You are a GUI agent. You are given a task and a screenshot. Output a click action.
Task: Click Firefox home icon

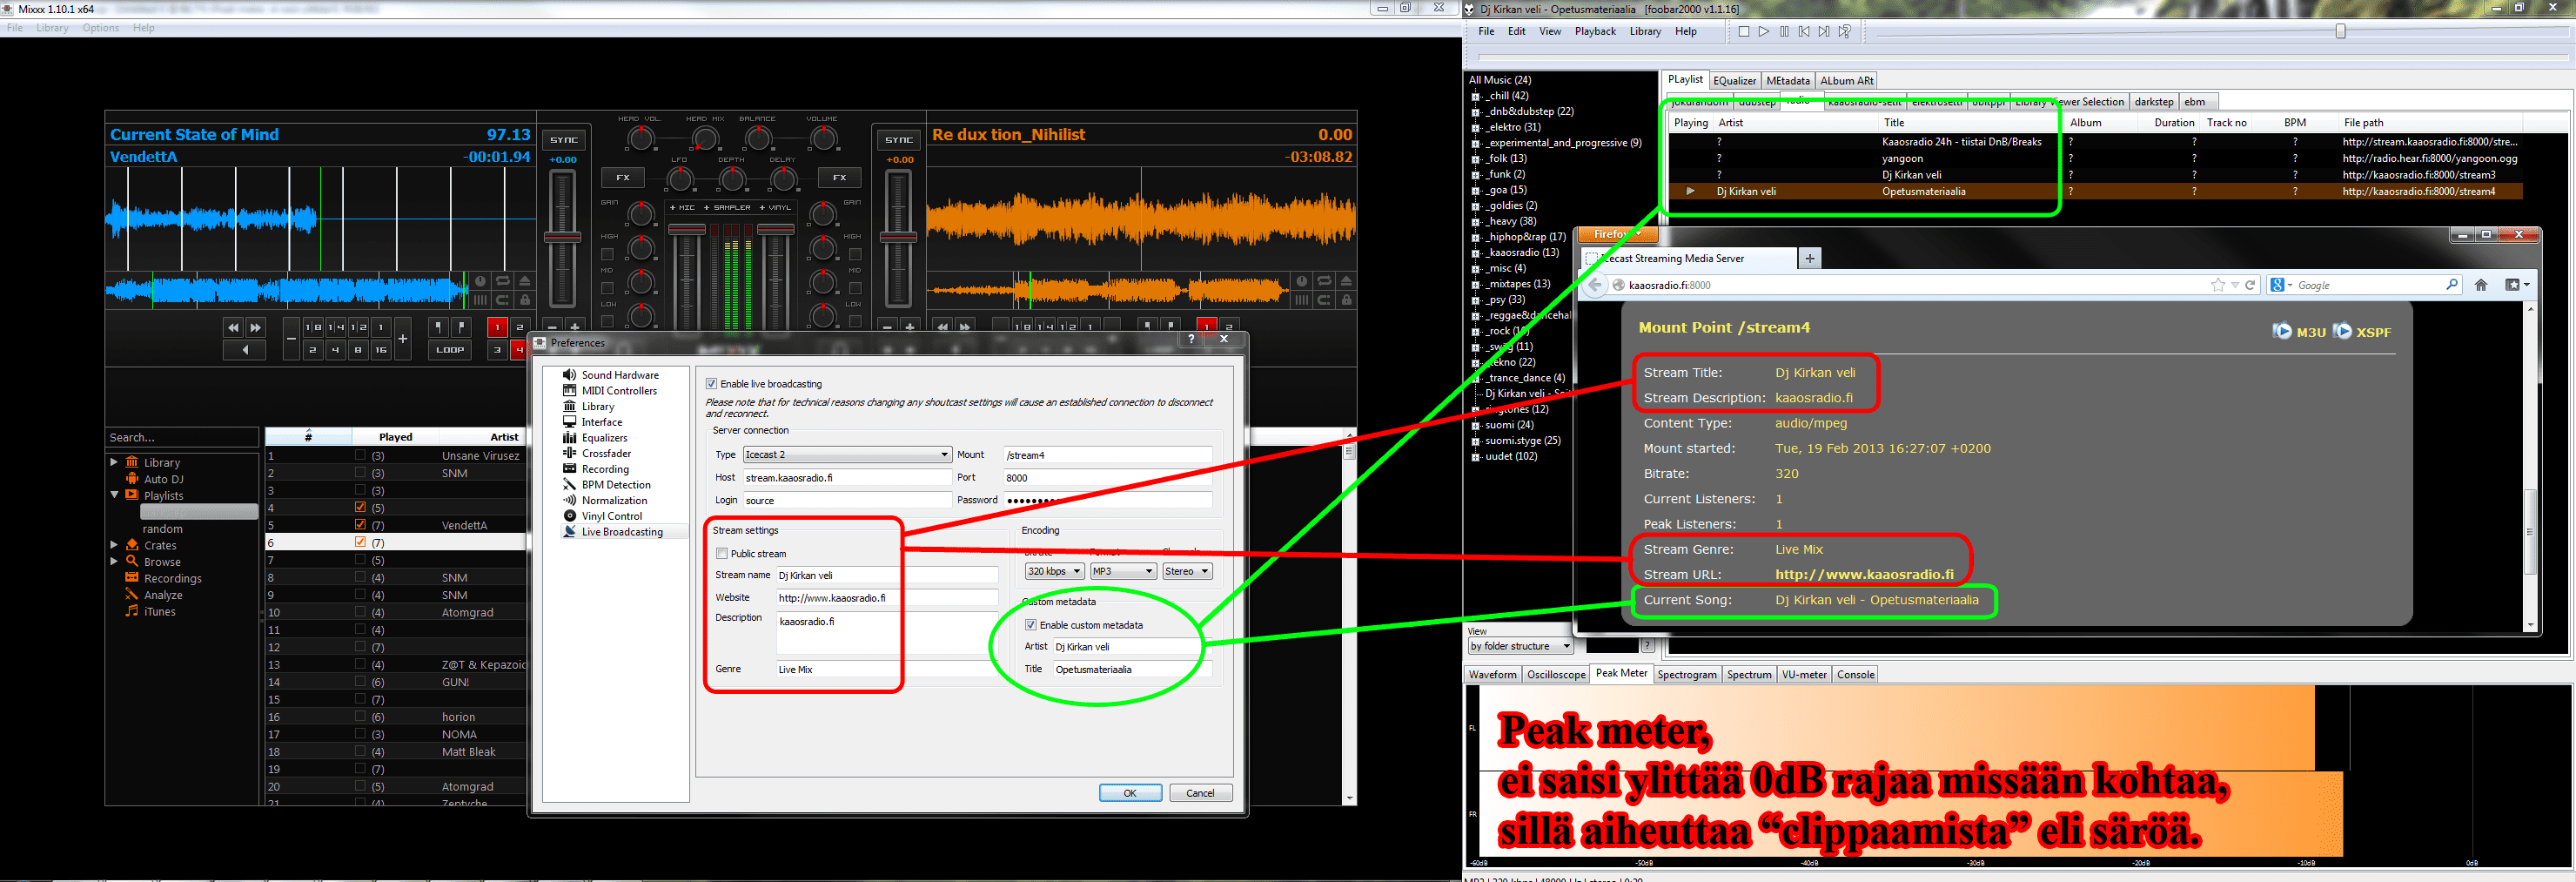coord(2481,285)
